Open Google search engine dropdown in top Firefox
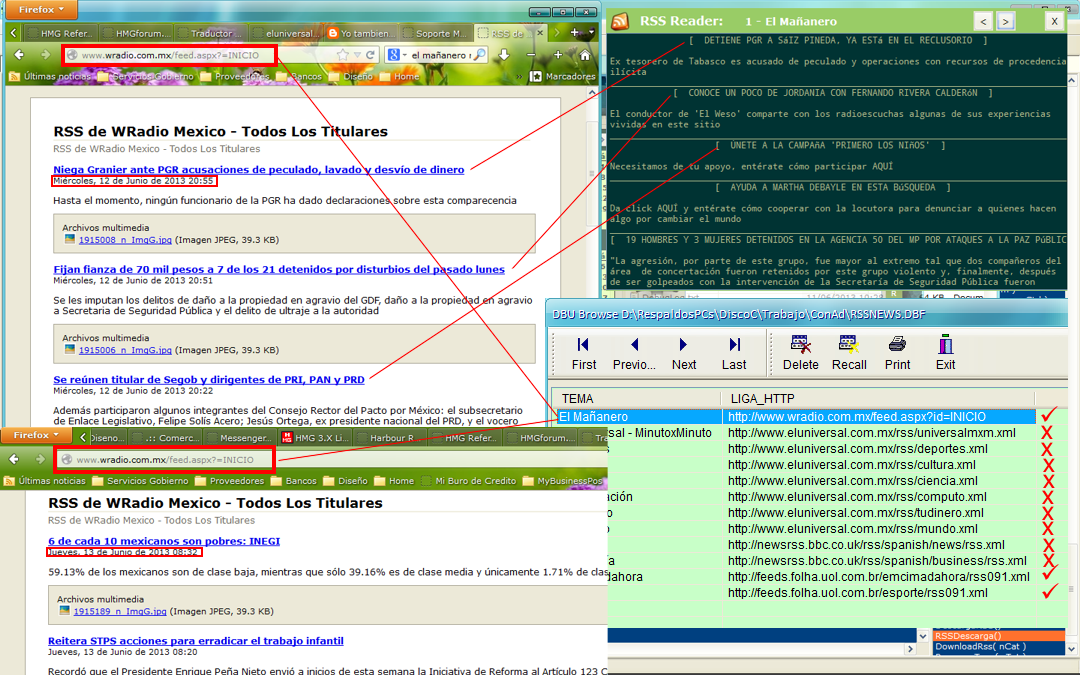 [404, 54]
